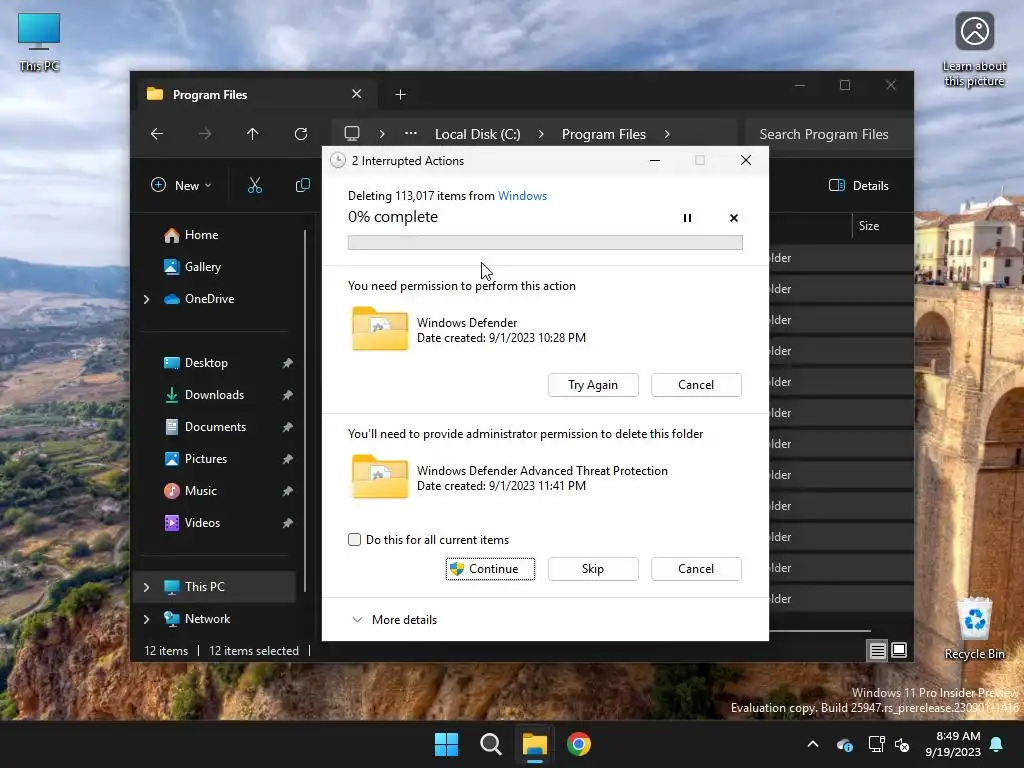The image size is (1024, 768).
Task: Expand Network tree node
Action: [x=146, y=619]
